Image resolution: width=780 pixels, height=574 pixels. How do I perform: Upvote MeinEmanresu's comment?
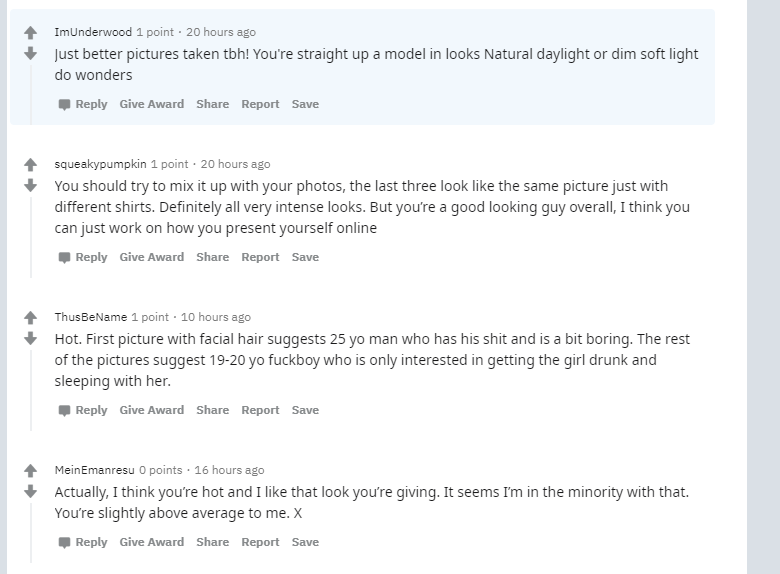tap(30, 471)
